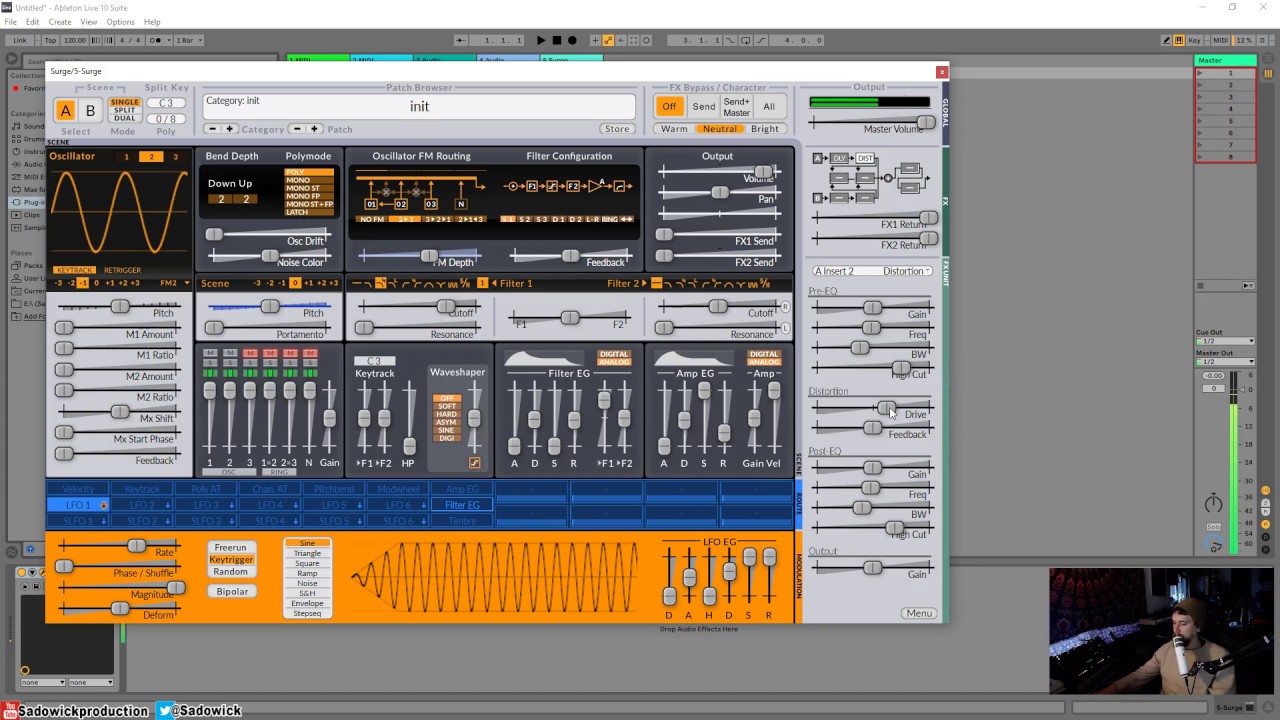Open the Create menu

pos(60,22)
